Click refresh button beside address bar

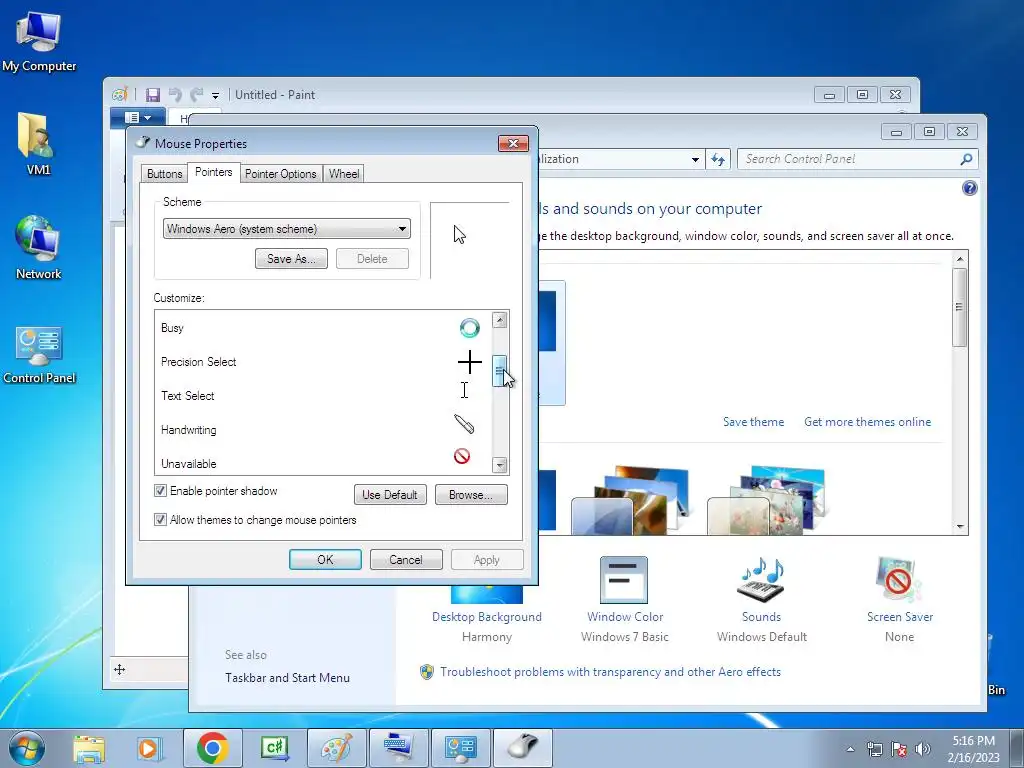click(718, 159)
